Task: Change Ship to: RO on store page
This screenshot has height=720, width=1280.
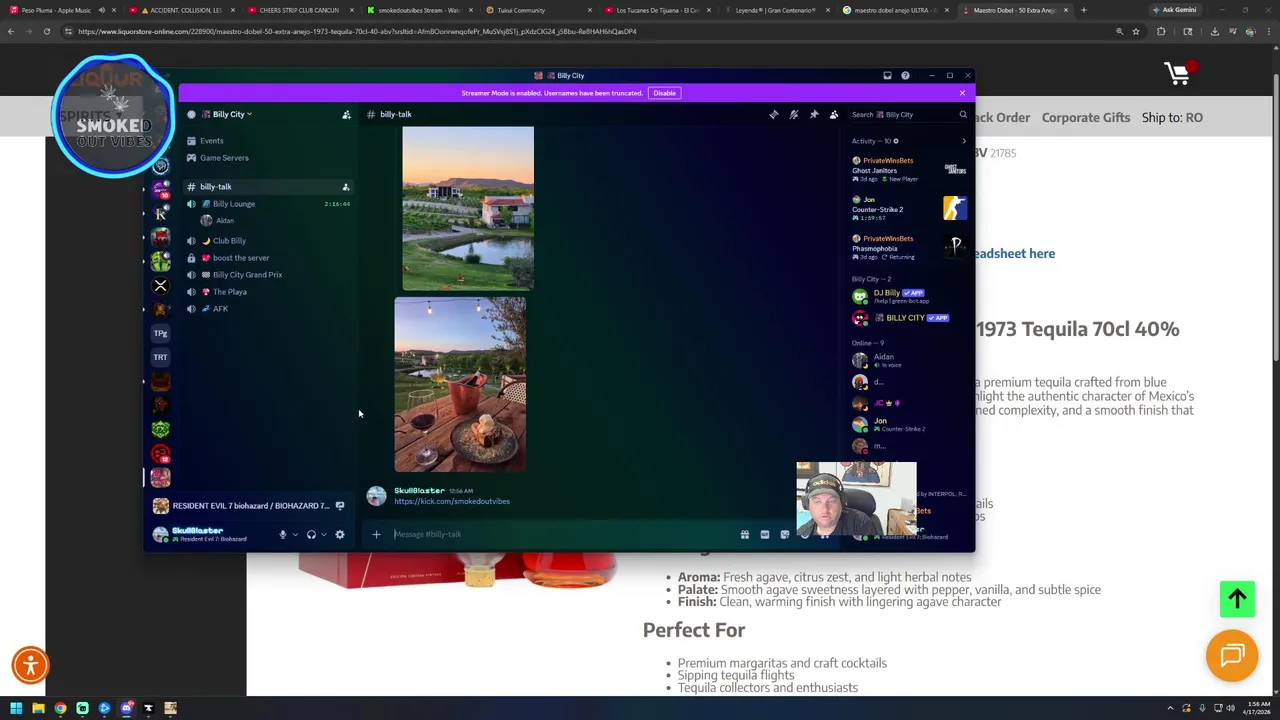Action: tap(1172, 118)
